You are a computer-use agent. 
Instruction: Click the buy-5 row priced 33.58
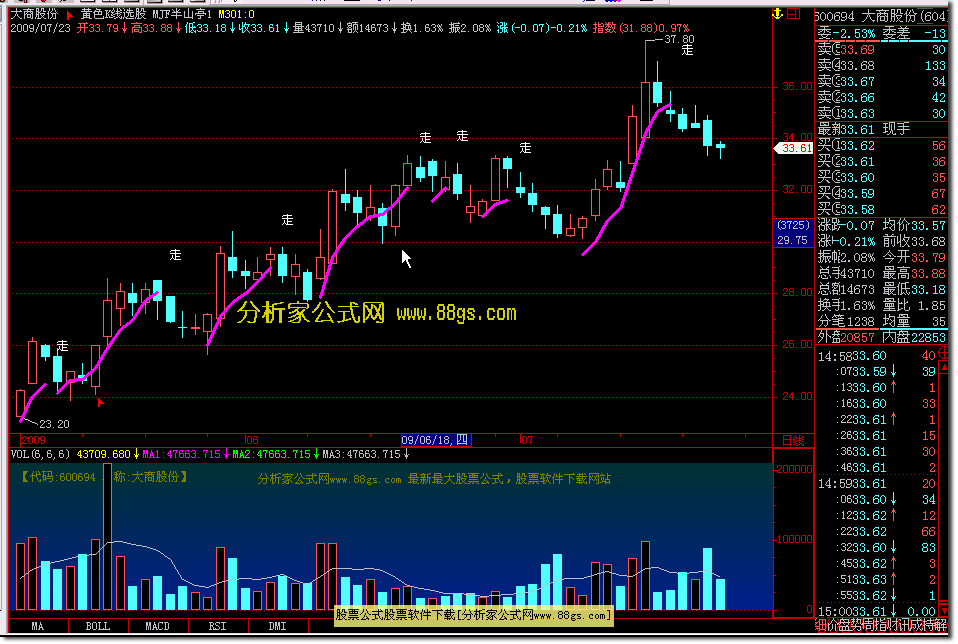point(881,210)
